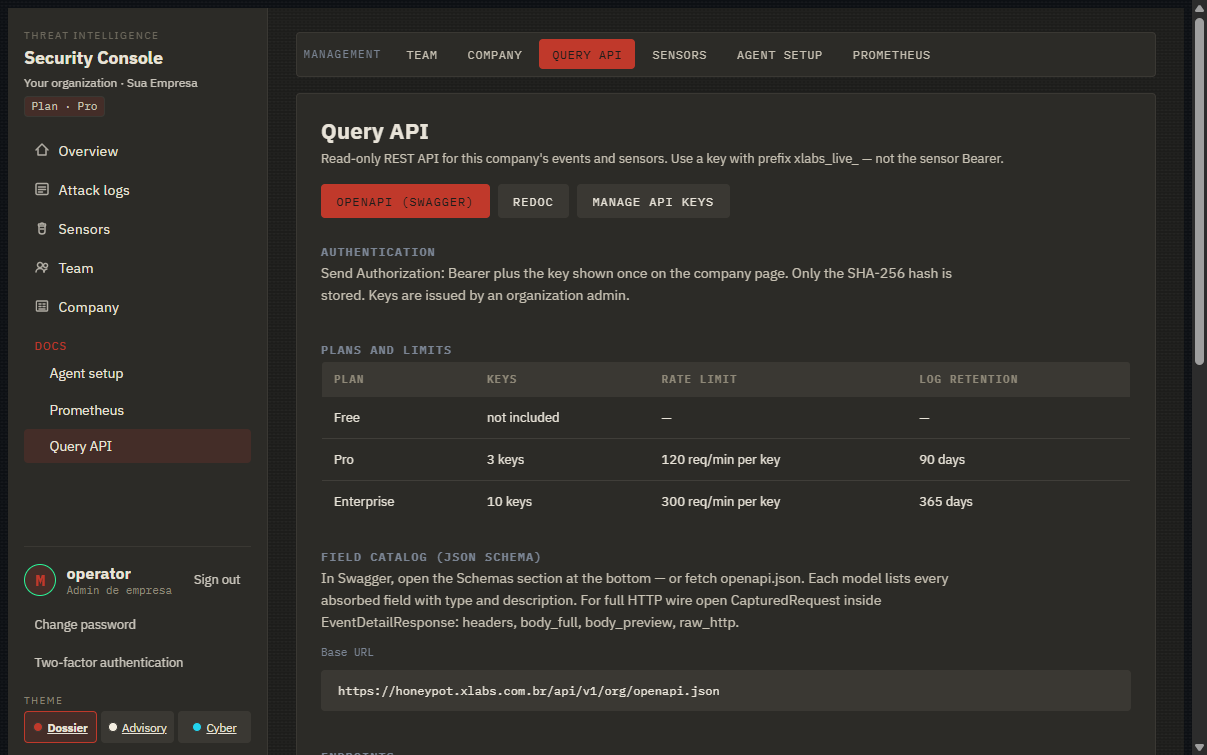Image resolution: width=1207 pixels, height=755 pixels.
Task: Click the page vertical scrollbar thumb
Action: 1198,190
